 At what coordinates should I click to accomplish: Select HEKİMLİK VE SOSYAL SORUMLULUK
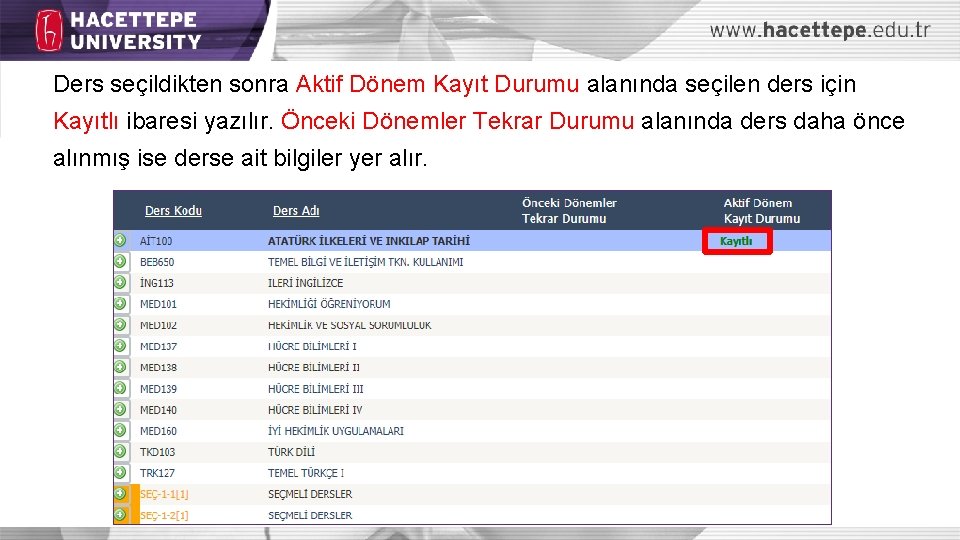coord(350,325)
